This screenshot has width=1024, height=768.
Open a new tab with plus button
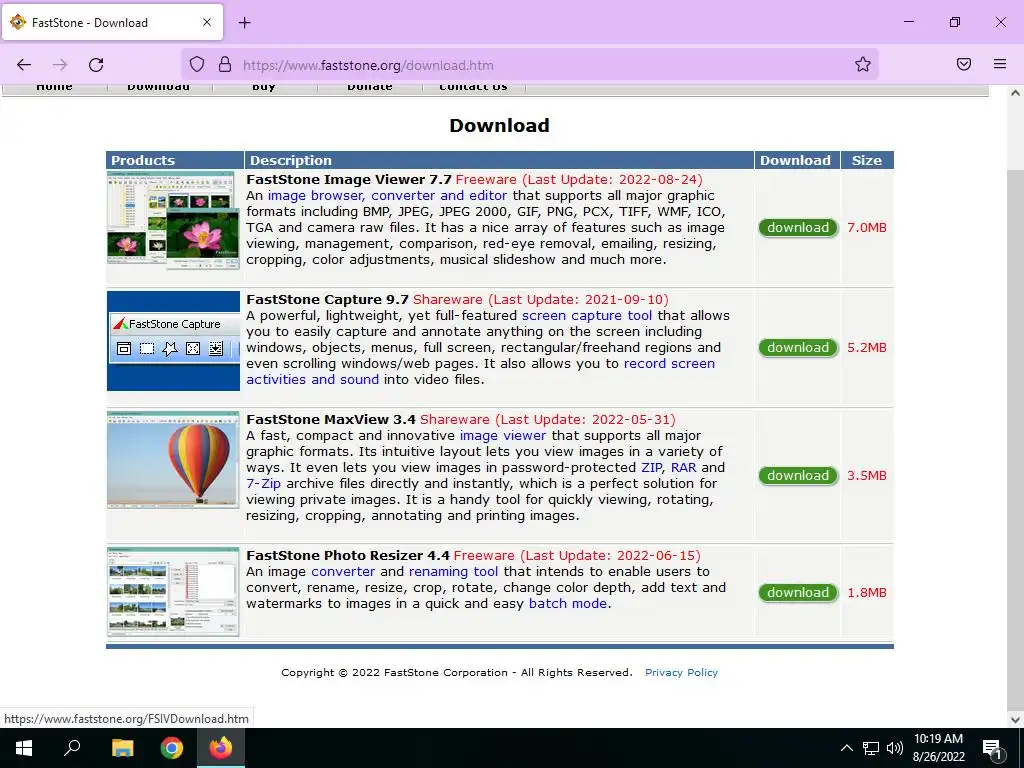click(x=244, y=23)
